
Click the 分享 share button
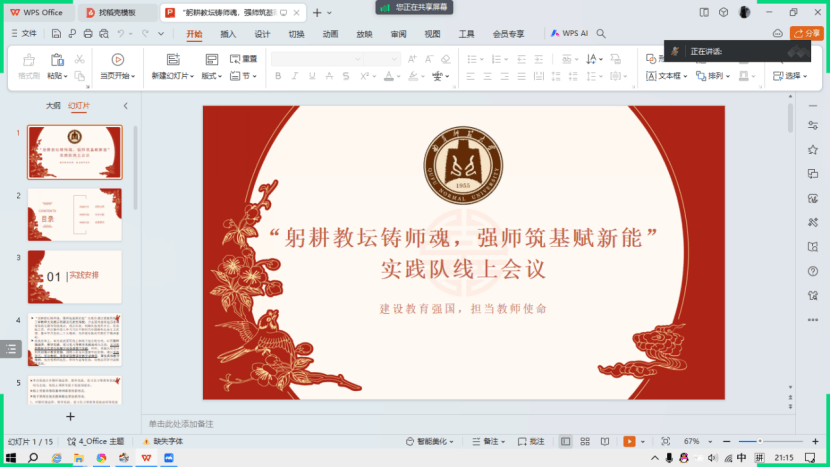click(807, 33)
